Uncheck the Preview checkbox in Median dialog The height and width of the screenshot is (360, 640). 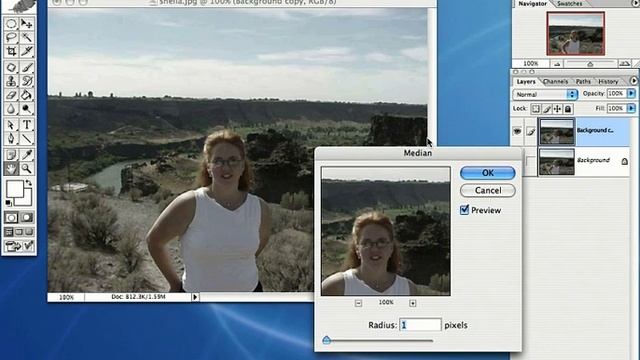click(464, 210)
